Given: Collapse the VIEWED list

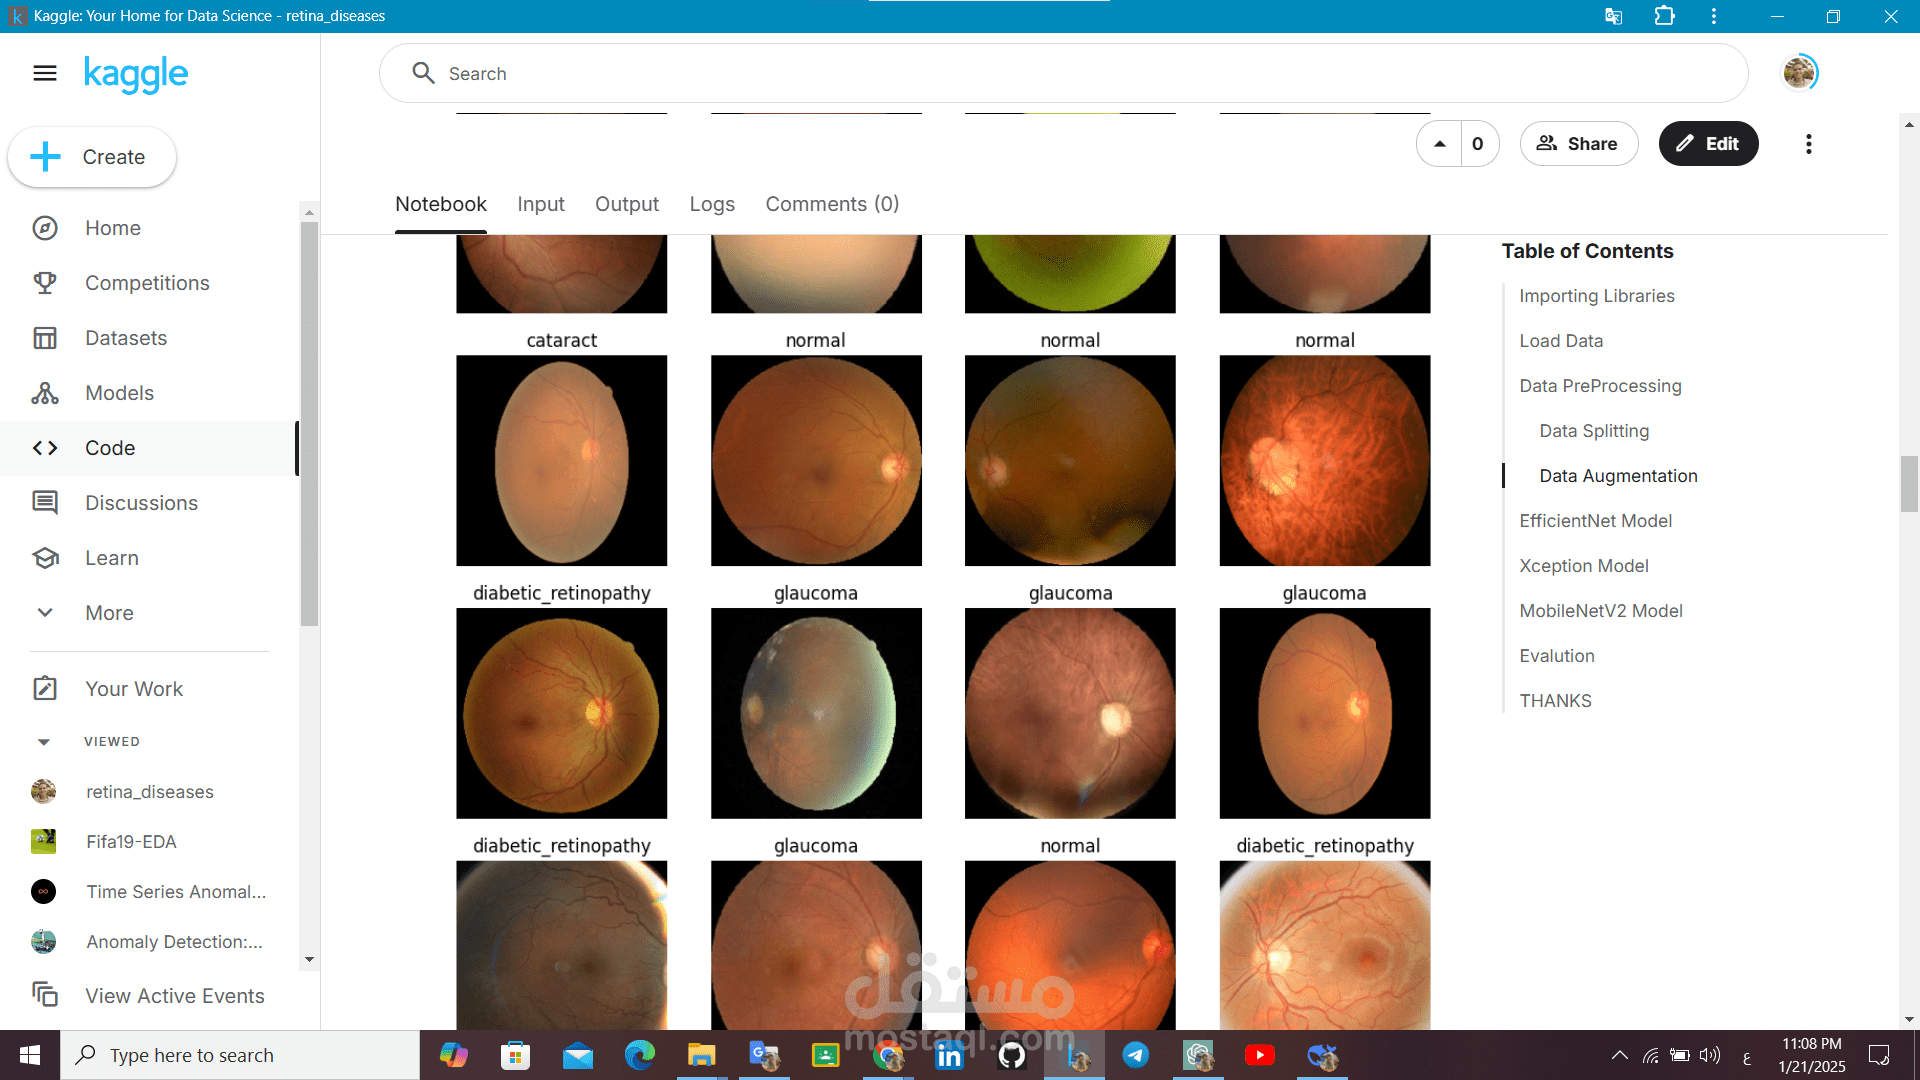Looking at the screenshot, I should click(x=43, y=742).
